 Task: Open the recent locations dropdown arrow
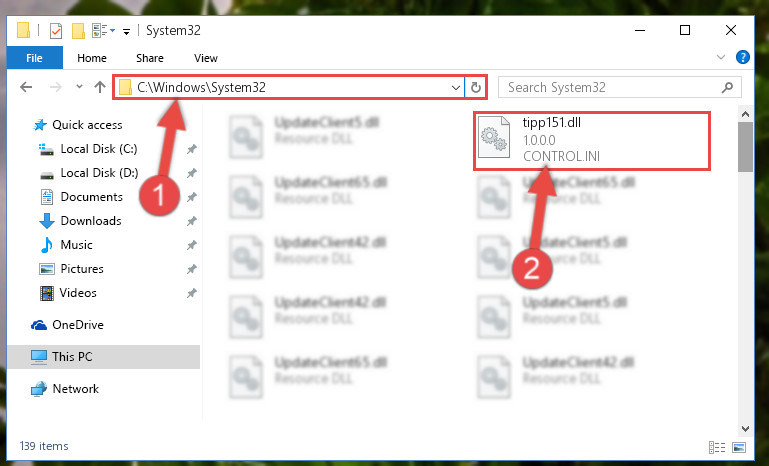coord(79,87)
